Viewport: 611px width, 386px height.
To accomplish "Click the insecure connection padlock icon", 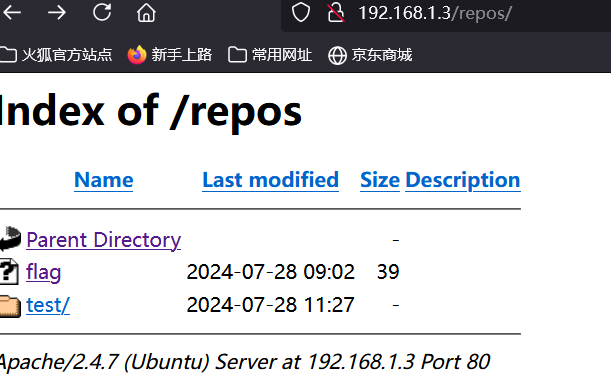I will coord(336,12).
